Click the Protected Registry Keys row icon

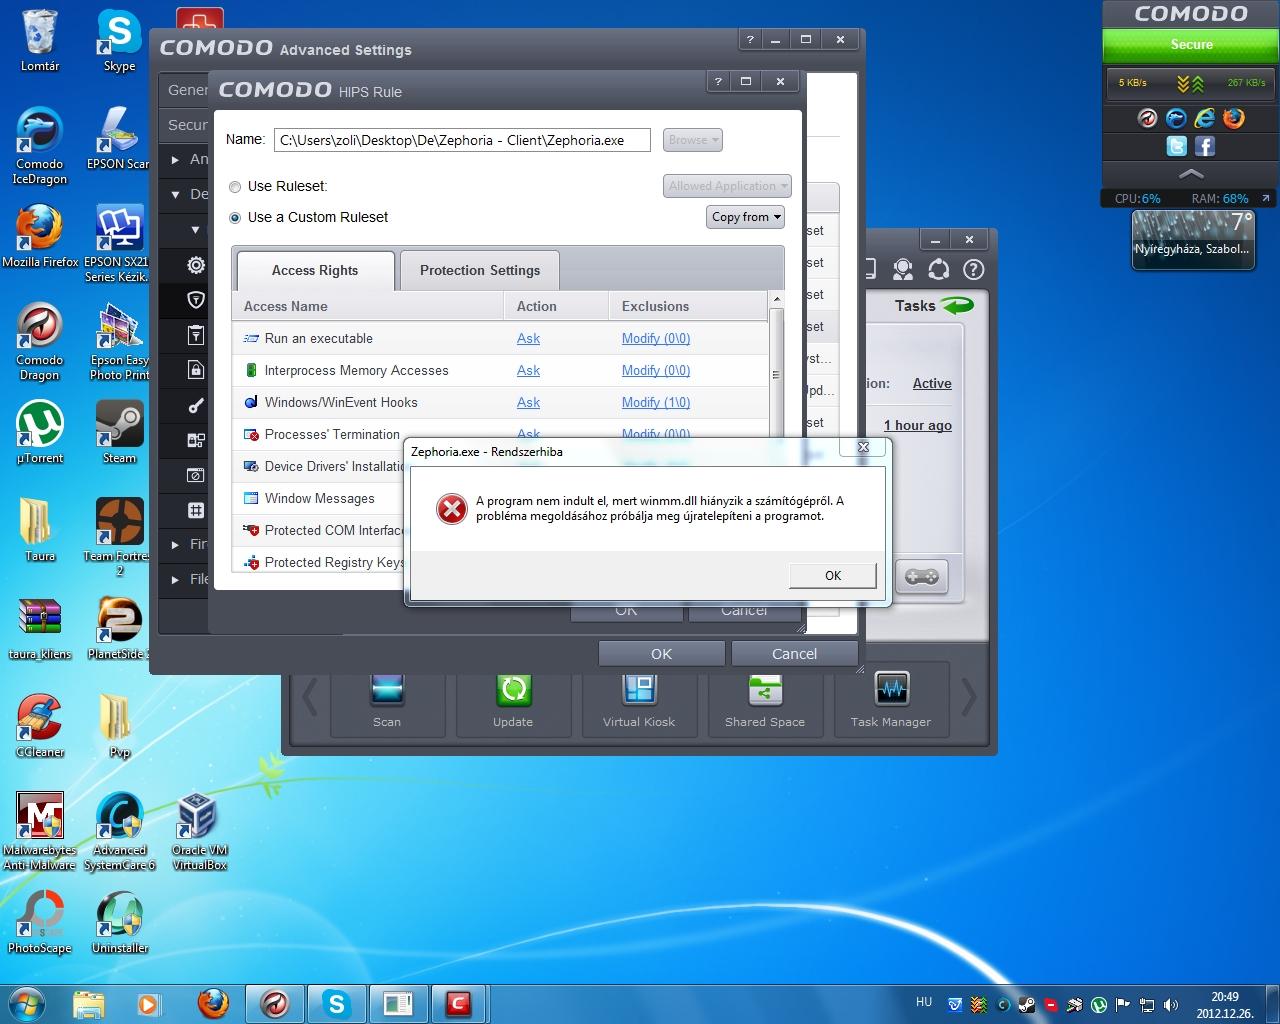click(251, 562)
